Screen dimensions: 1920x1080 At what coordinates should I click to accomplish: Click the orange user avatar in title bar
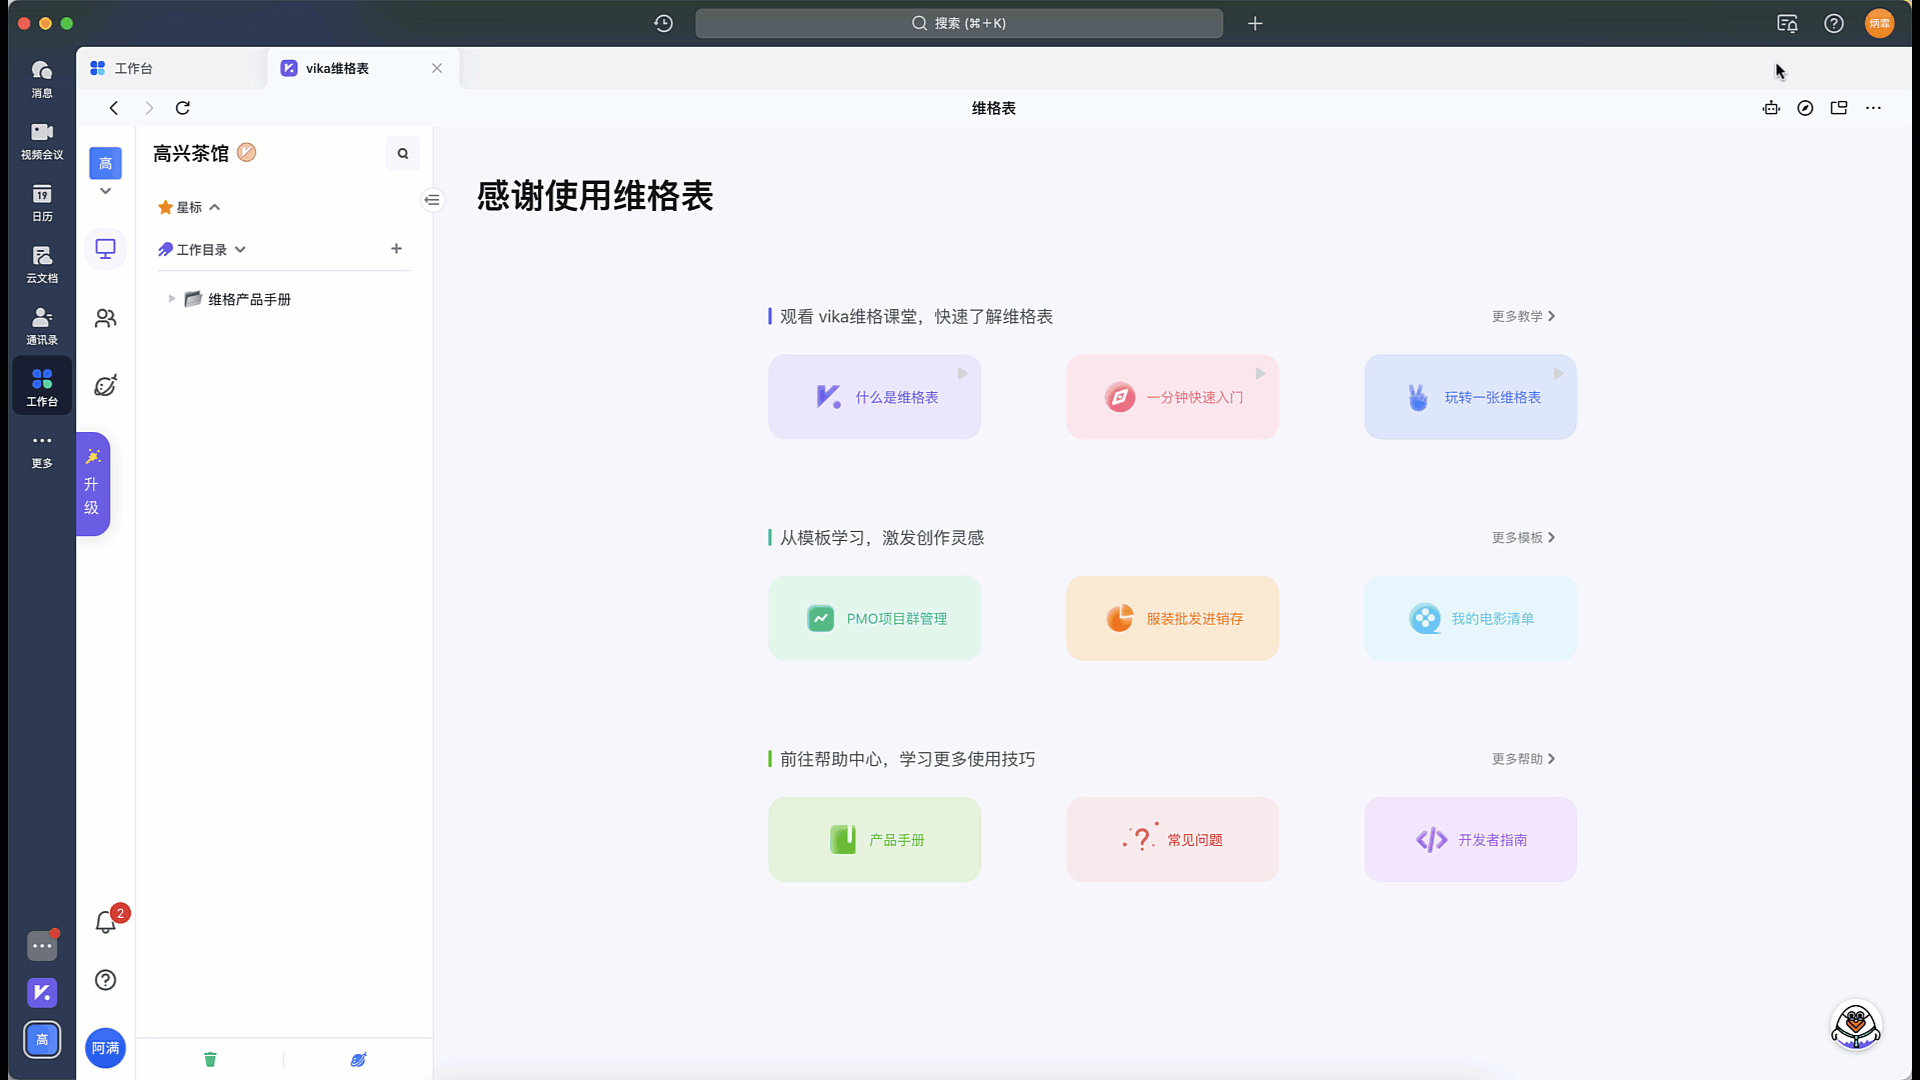pos(1880,23)
